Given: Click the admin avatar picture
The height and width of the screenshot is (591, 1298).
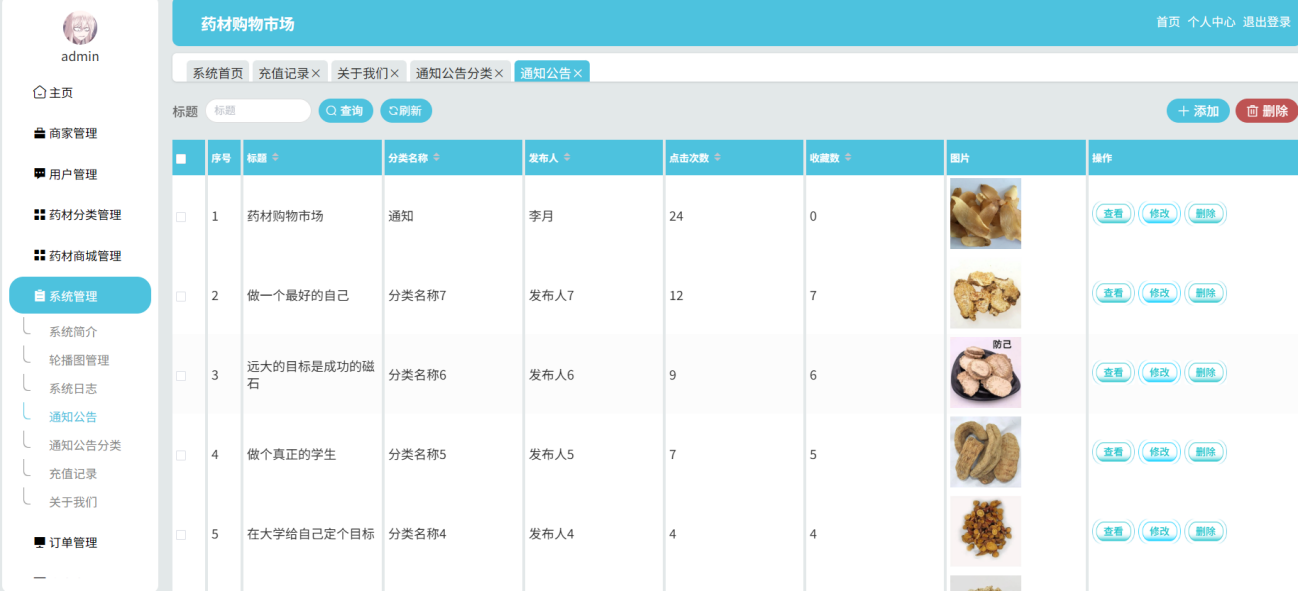Looking at the screenshot, I should (80, 28).
